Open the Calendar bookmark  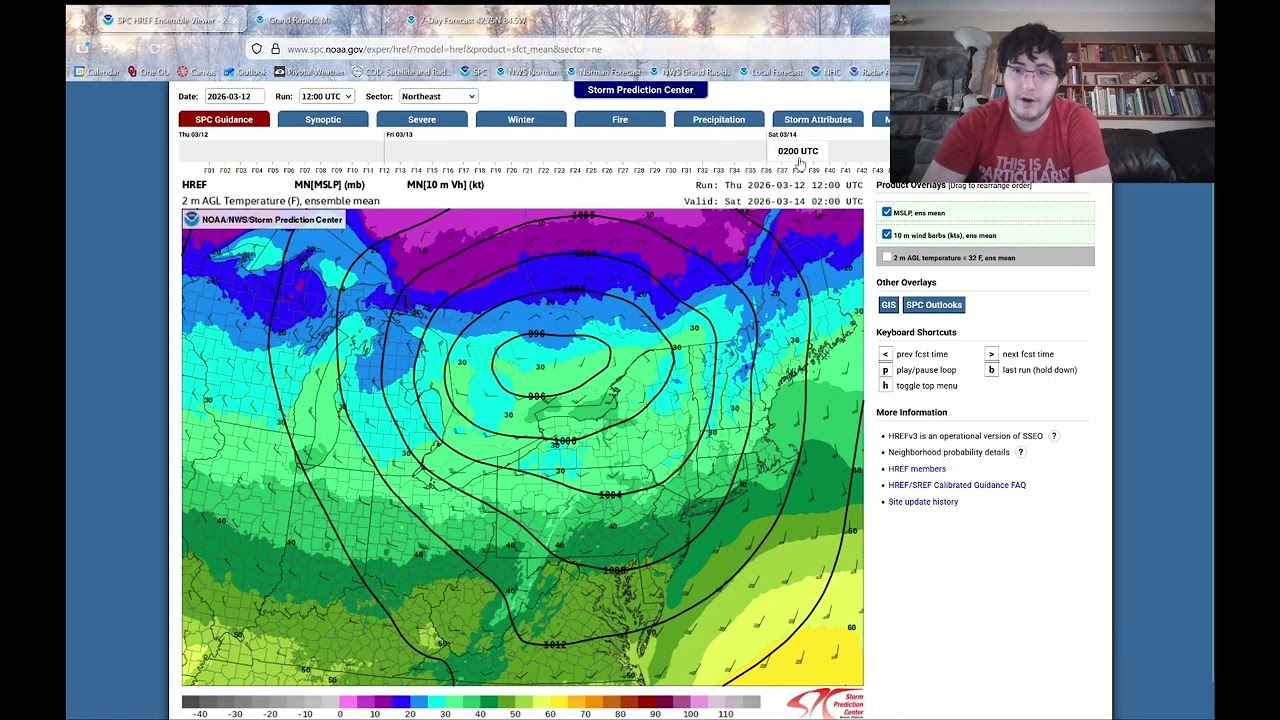[x=96, y=72]
